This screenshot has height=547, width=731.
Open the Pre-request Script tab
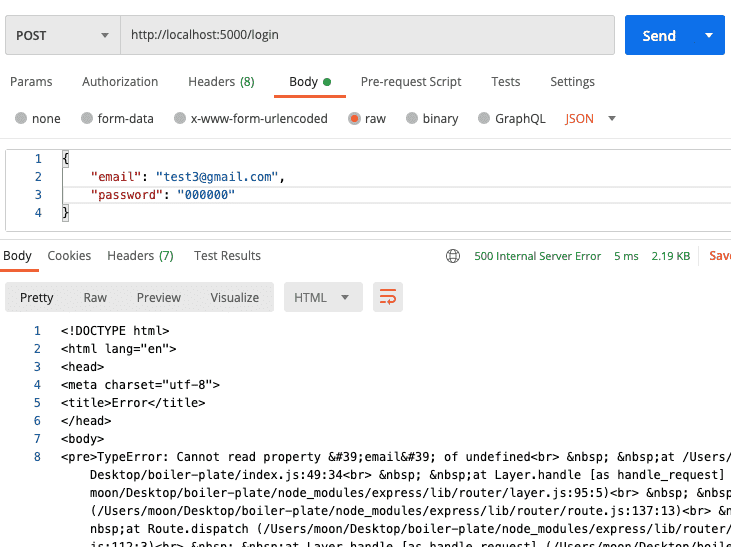(x=411, y=82)
